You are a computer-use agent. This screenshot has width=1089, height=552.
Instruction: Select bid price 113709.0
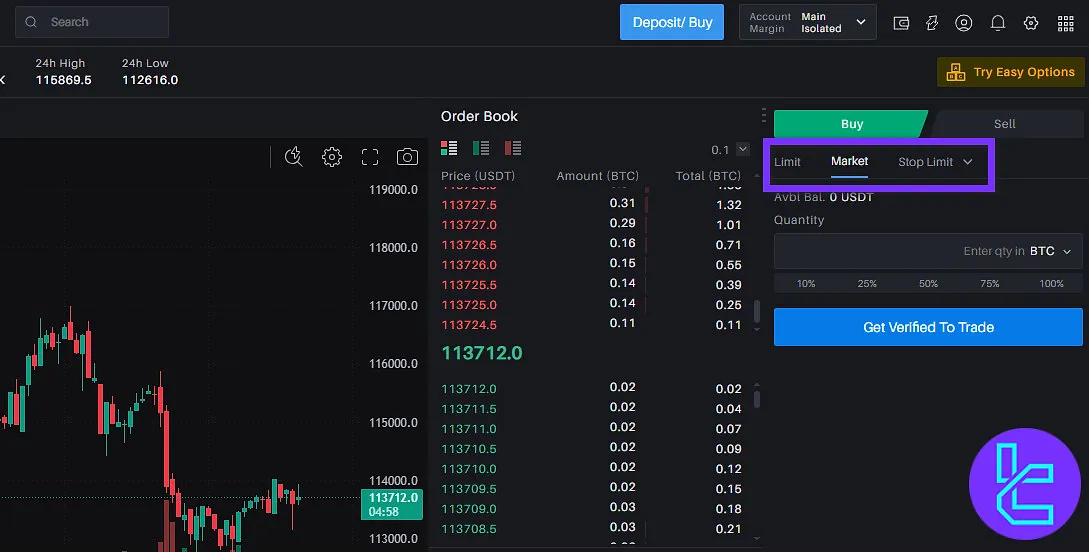(469, 509)
